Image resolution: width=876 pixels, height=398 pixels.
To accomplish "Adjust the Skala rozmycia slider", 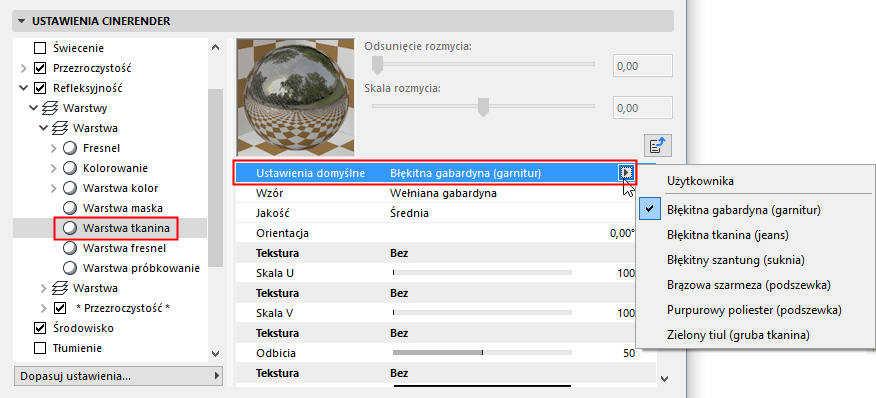I will click(484, 107).
